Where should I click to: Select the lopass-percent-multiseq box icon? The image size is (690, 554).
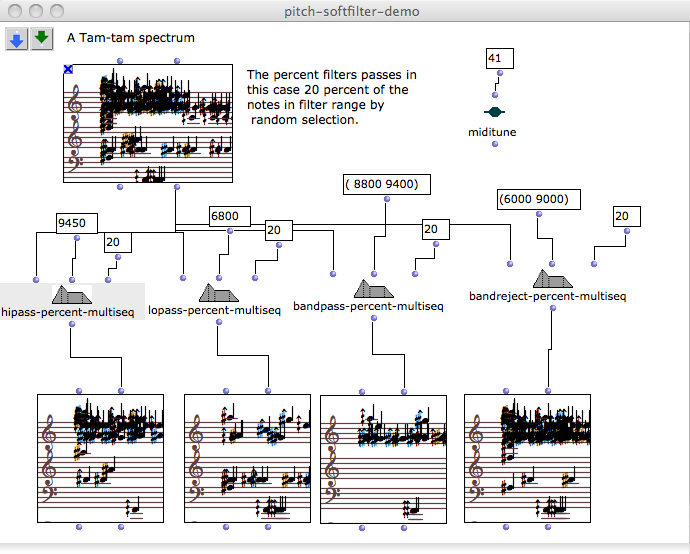[219, 293]
